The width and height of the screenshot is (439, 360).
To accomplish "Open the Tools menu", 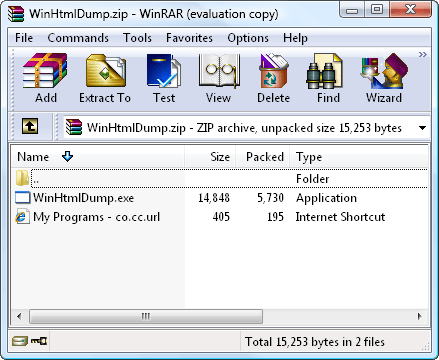I will (137, 38).
